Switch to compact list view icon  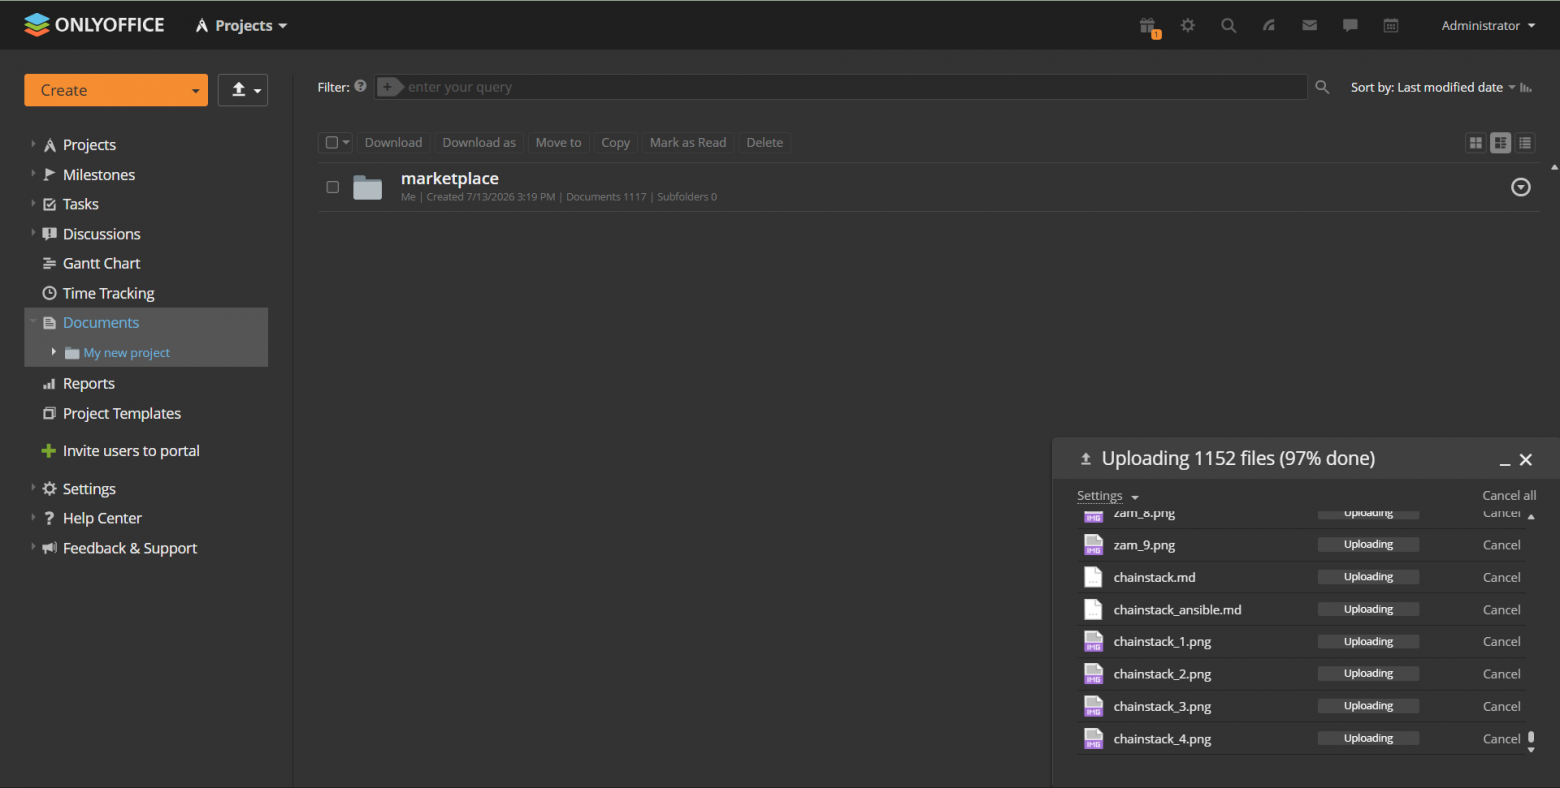[x=1525, y=143]
